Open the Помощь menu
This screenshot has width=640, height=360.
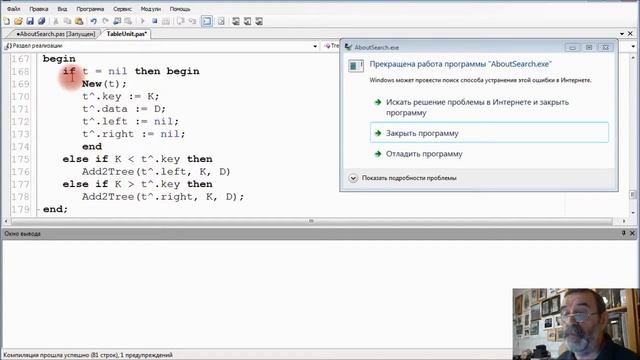180,9
